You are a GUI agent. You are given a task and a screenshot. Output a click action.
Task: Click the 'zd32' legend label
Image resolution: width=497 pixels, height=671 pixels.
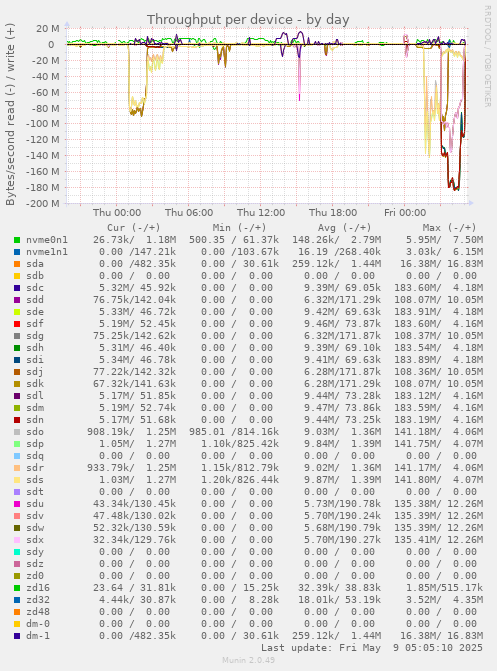click(x=38, y=600)
